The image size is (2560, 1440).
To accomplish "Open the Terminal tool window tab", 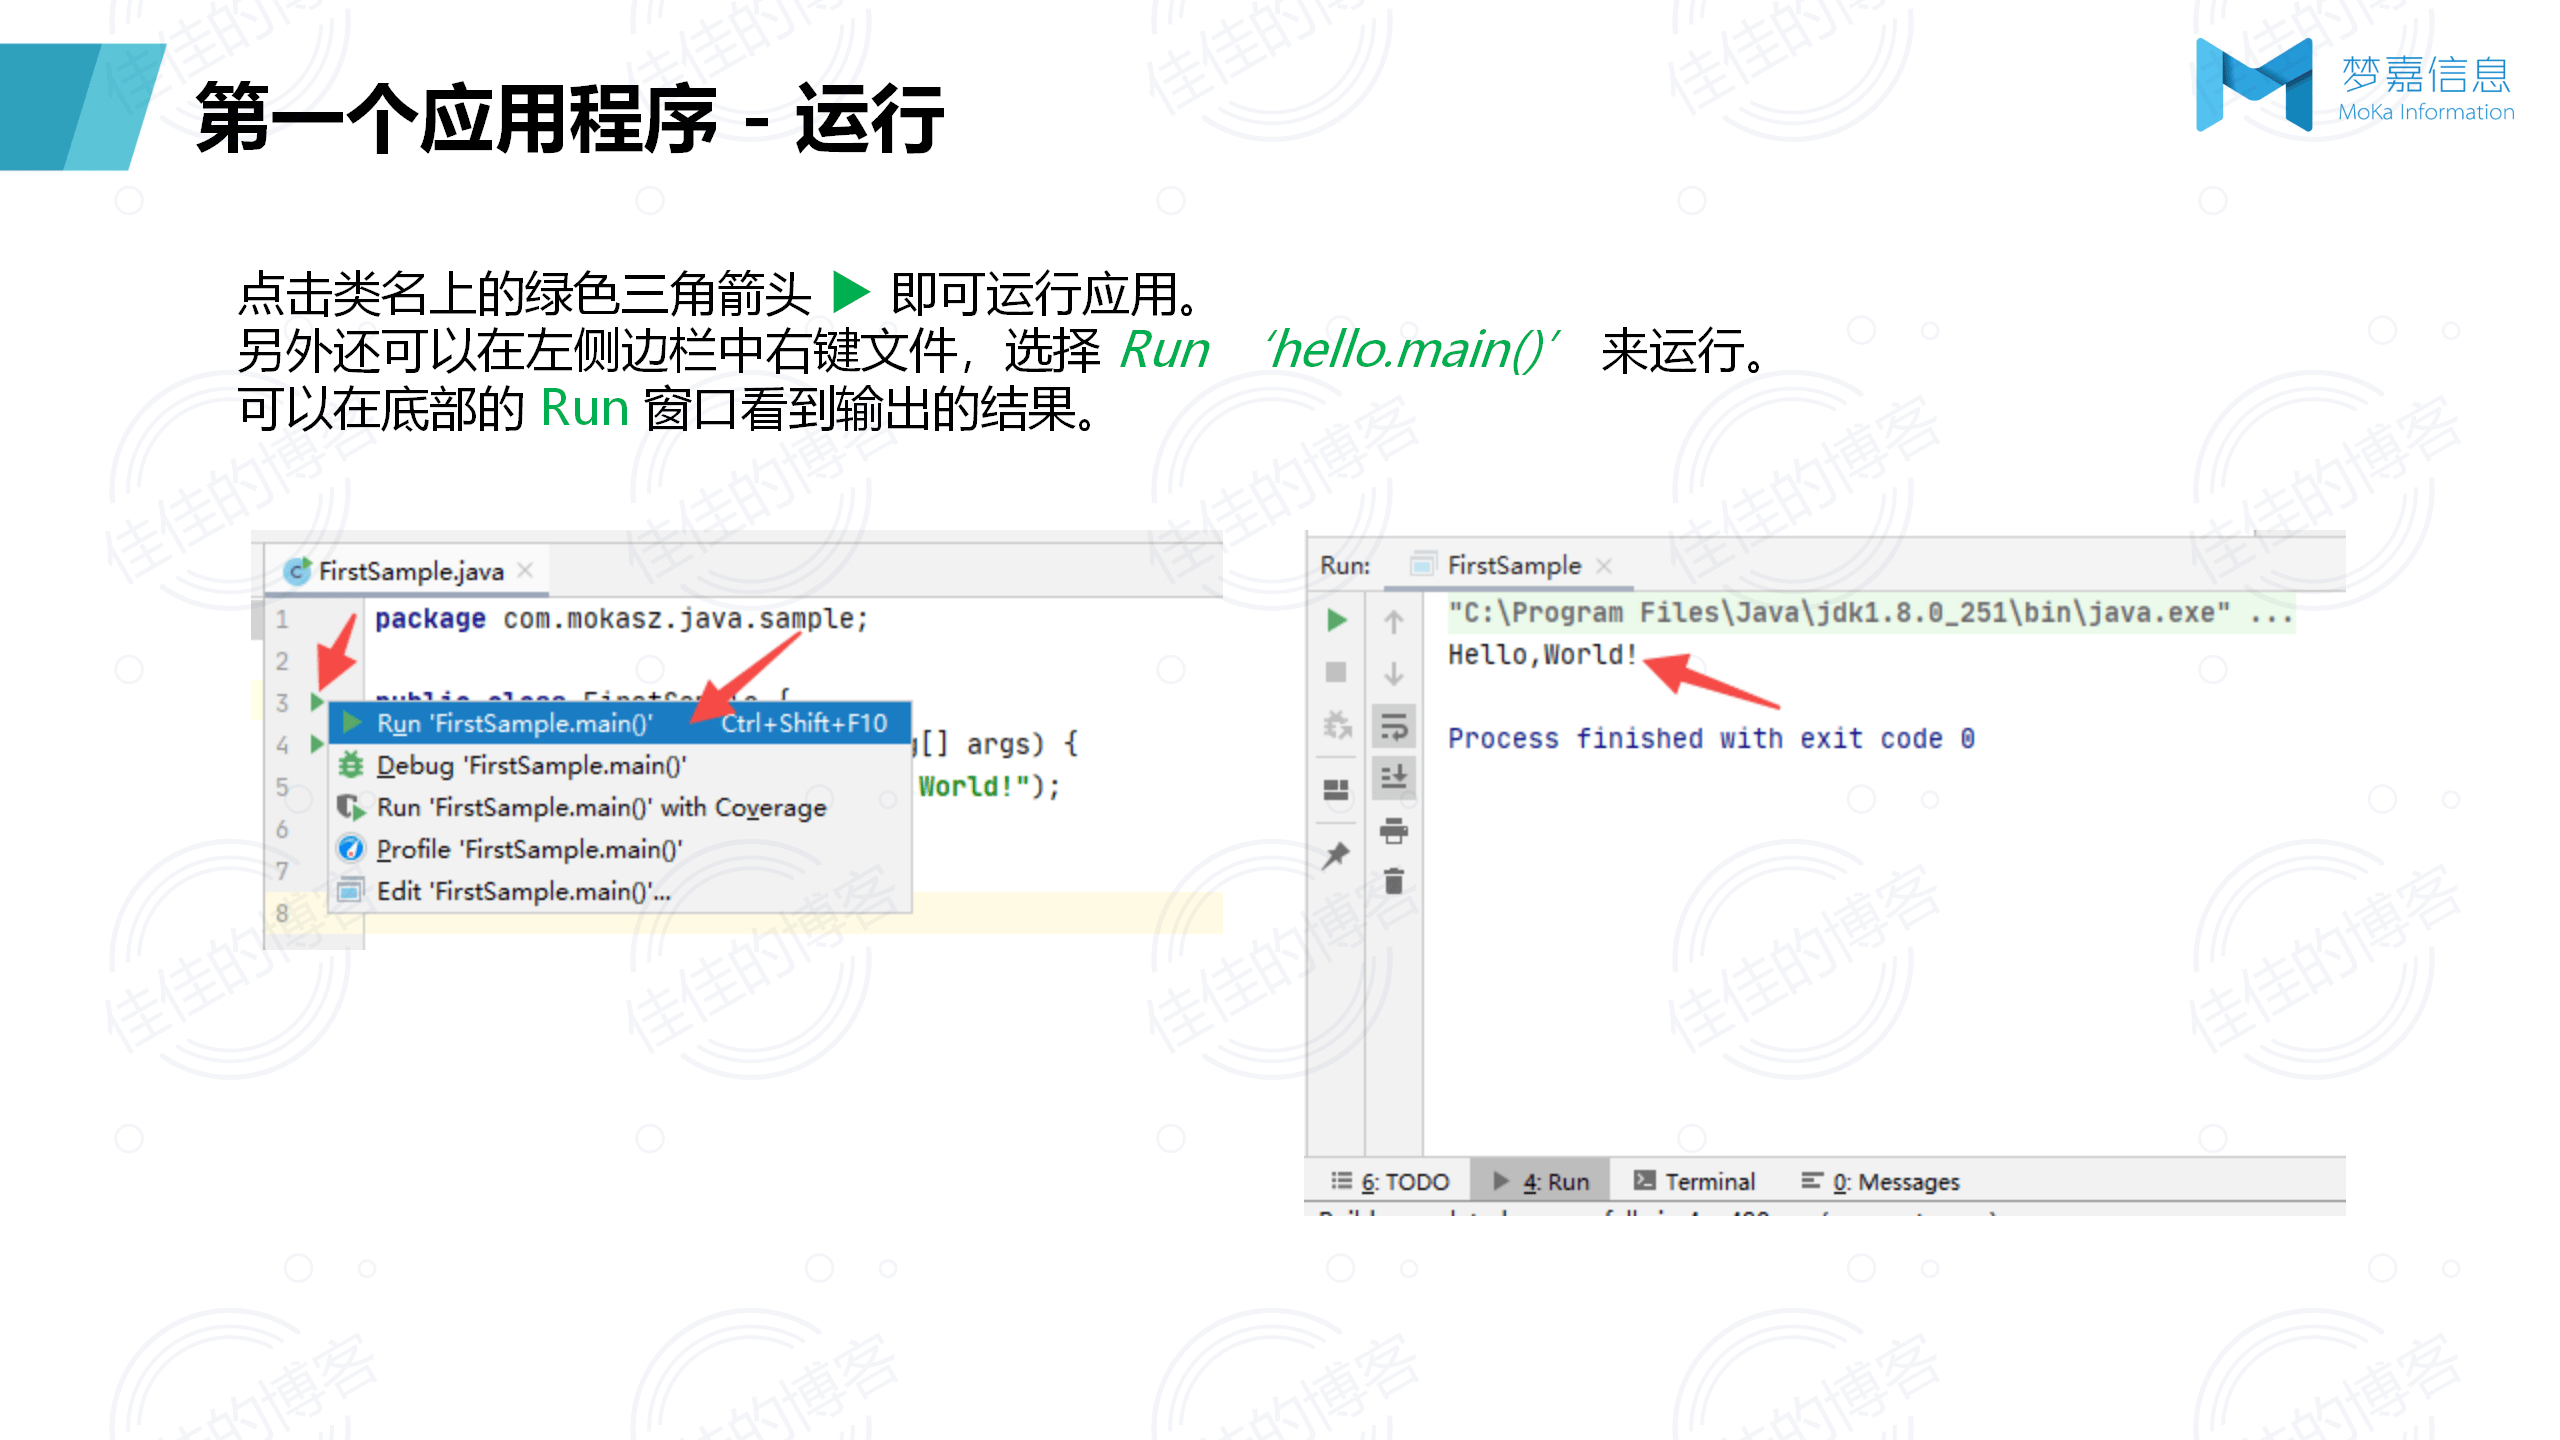I will 1694,1181.
